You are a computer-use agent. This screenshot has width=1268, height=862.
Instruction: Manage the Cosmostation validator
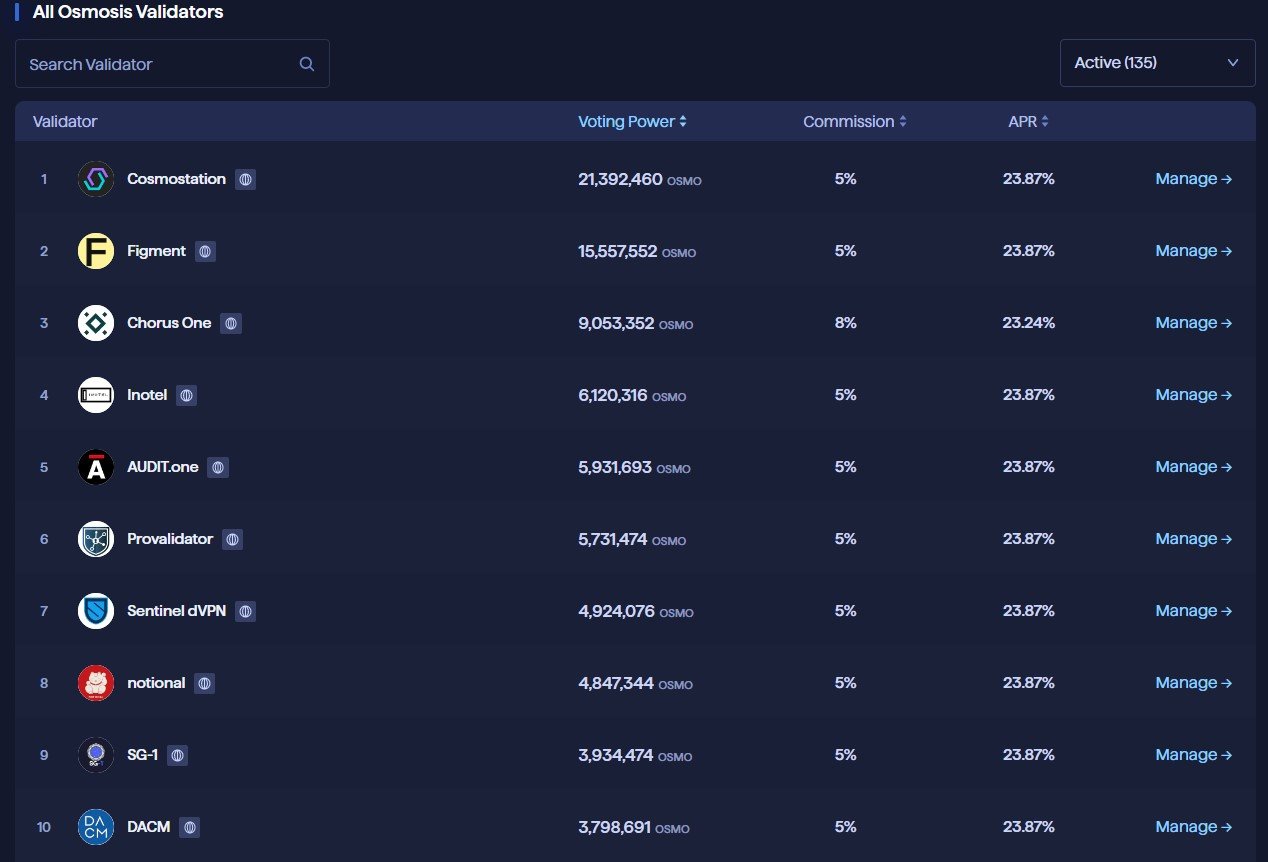tap(1193, 179)
